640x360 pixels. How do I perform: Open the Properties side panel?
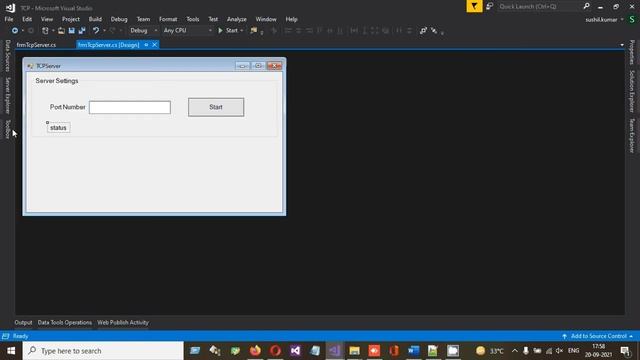tap(632, 52)
